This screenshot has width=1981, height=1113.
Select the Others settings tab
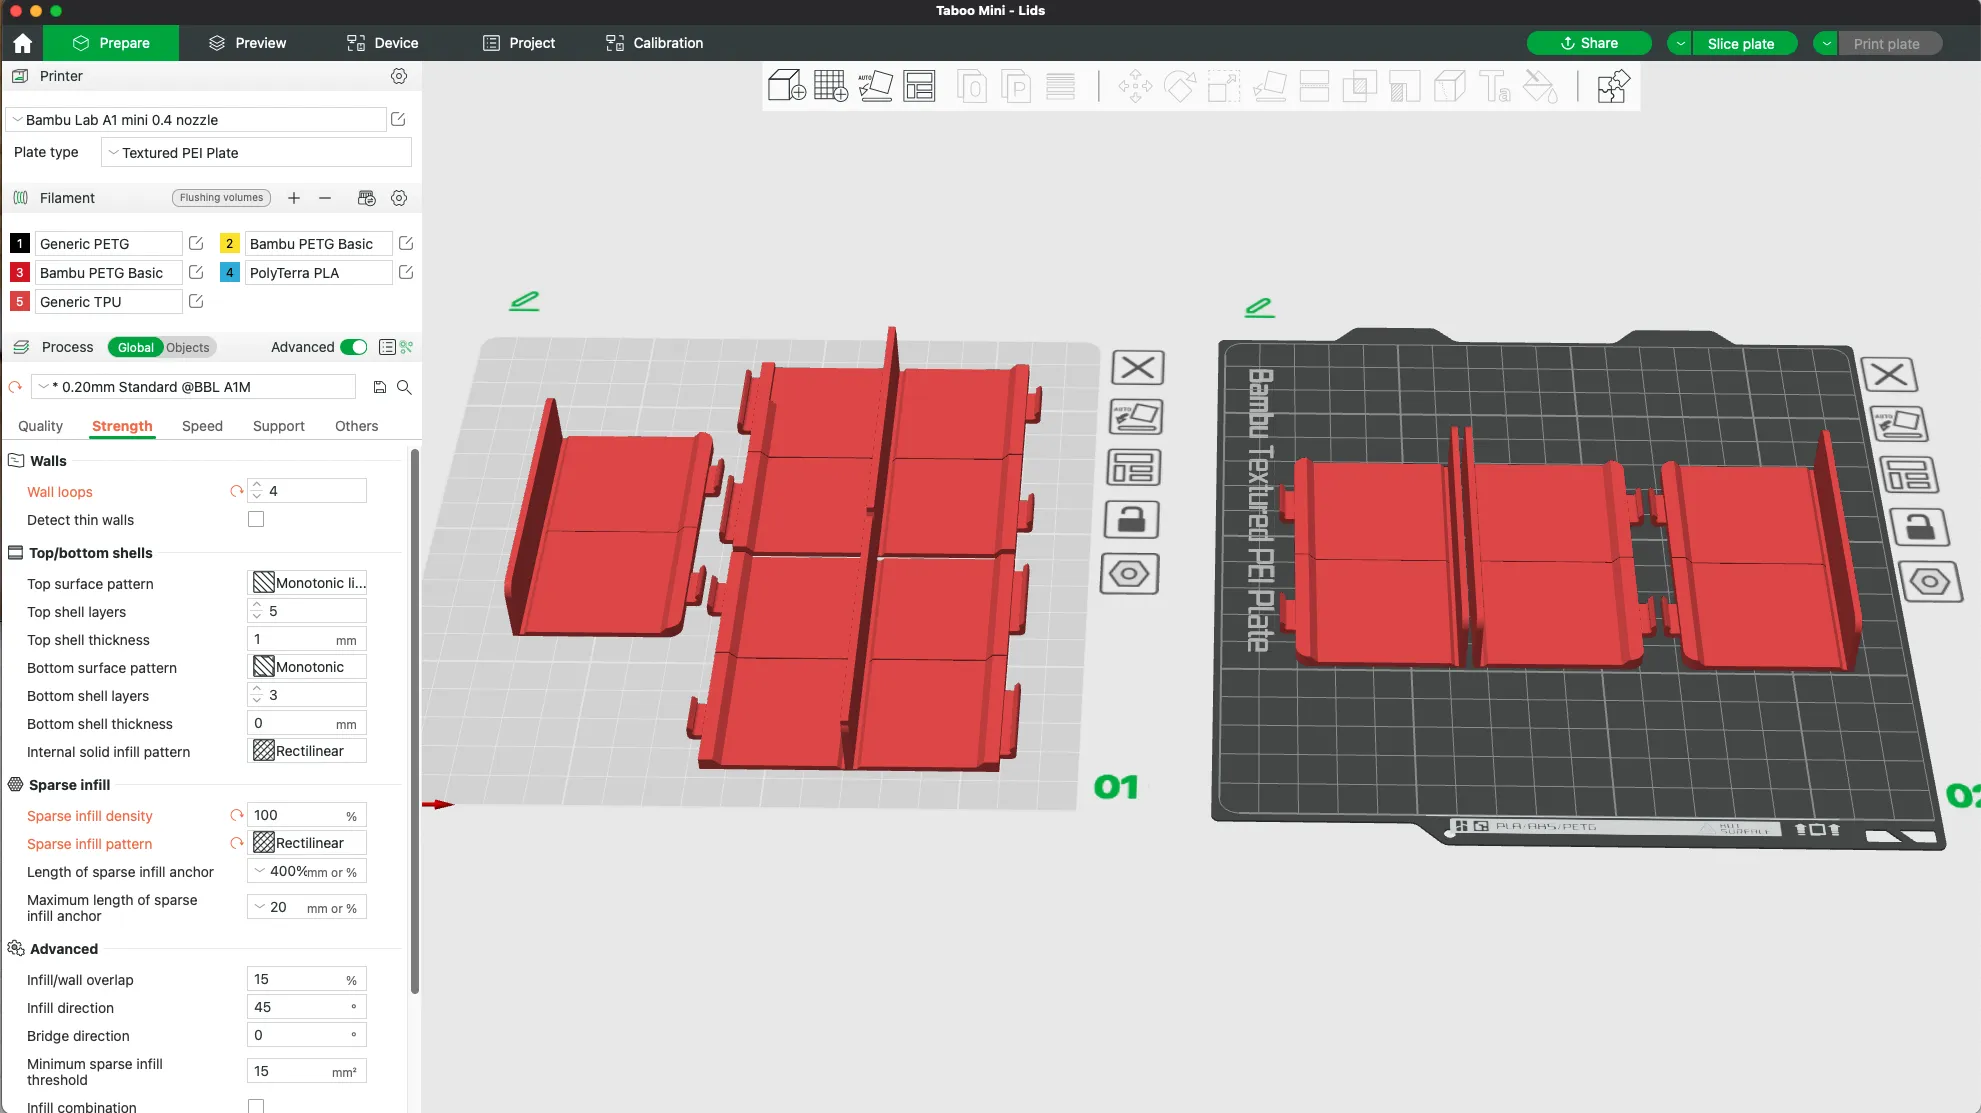point(356,426)
